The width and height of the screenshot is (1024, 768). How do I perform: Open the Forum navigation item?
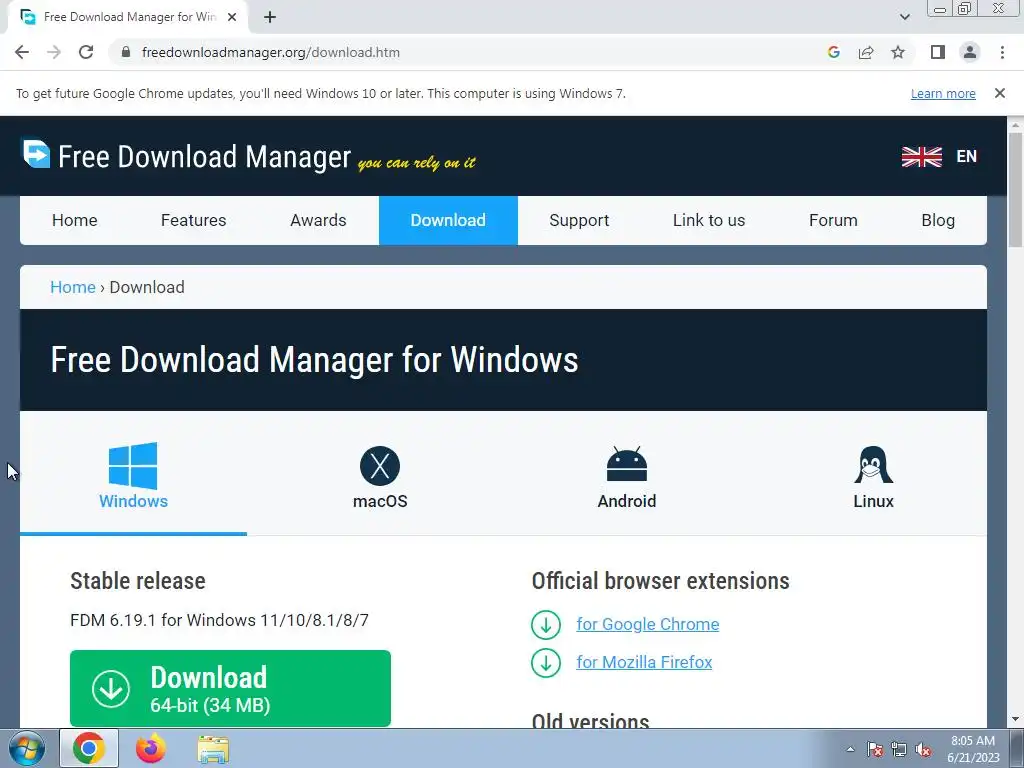[833, 221]
